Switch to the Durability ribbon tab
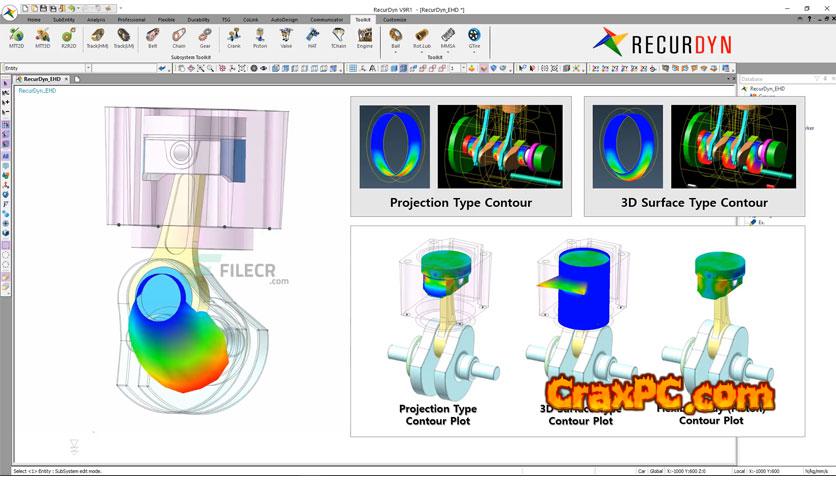Screen dimensions: 836x484 pyautogui.click(x=198, y=19)
